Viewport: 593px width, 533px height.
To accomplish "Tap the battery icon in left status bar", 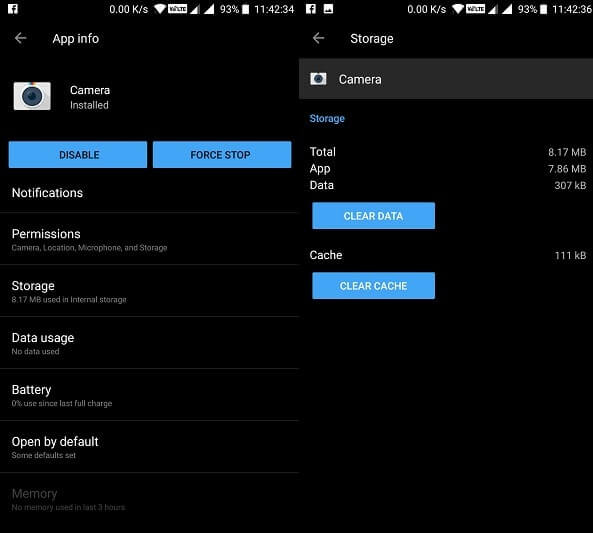I will pos(245,9).
